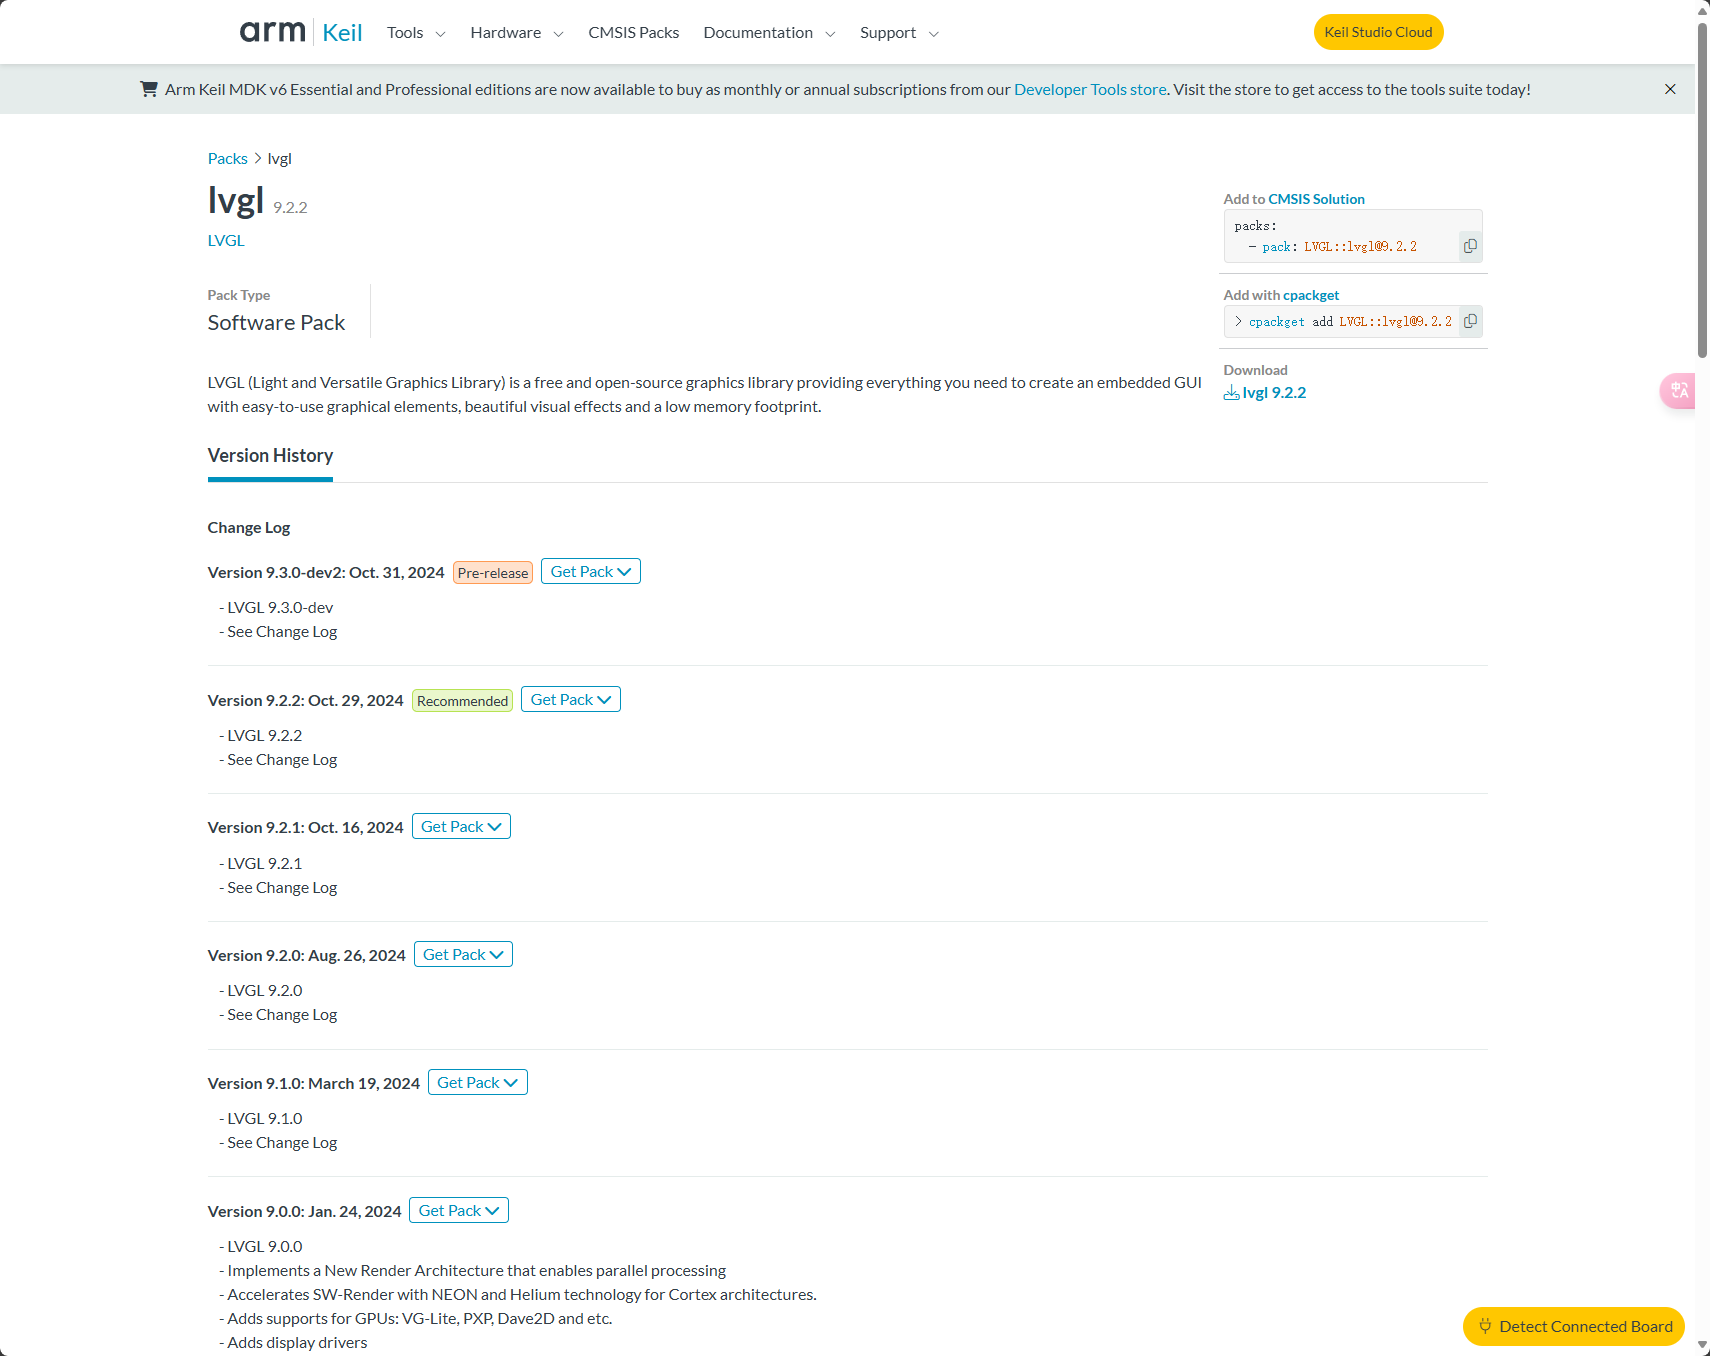The image size is (1710, 1356).
Task: Click the page vertical scrollbar thumb
Action: click(1702, 190)
